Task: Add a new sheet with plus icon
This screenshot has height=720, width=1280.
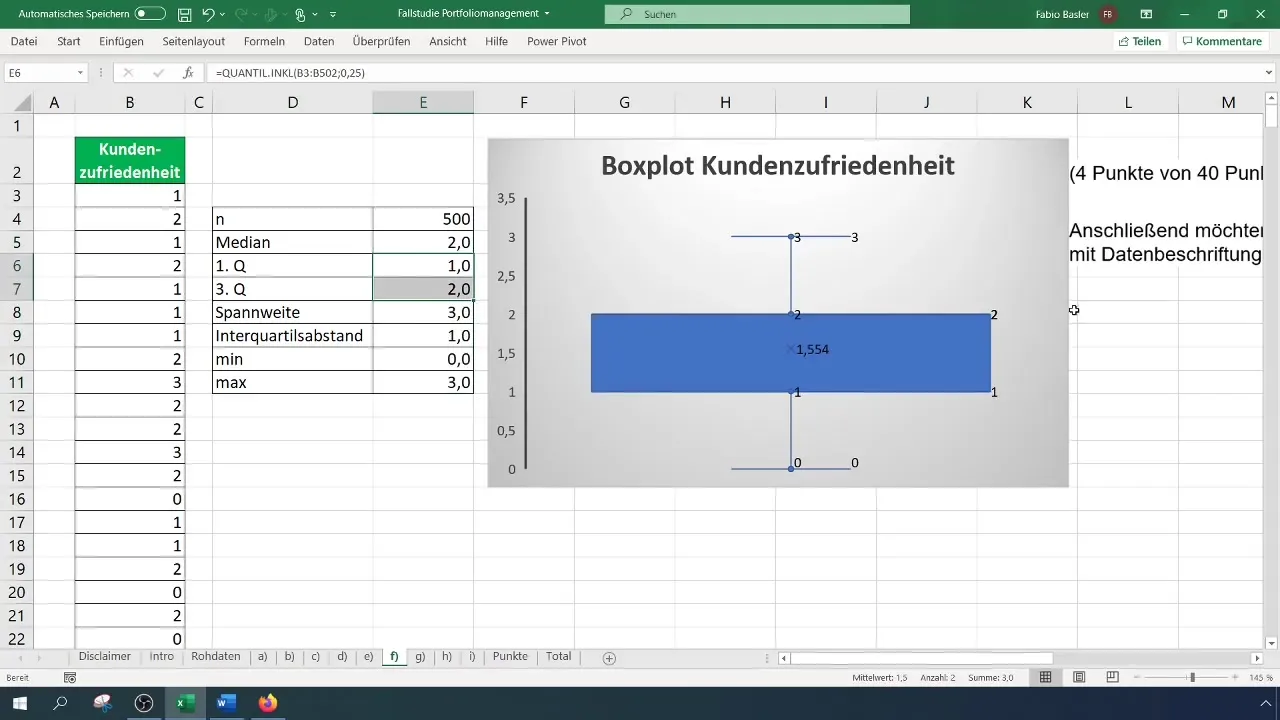Action: point(609,658)
